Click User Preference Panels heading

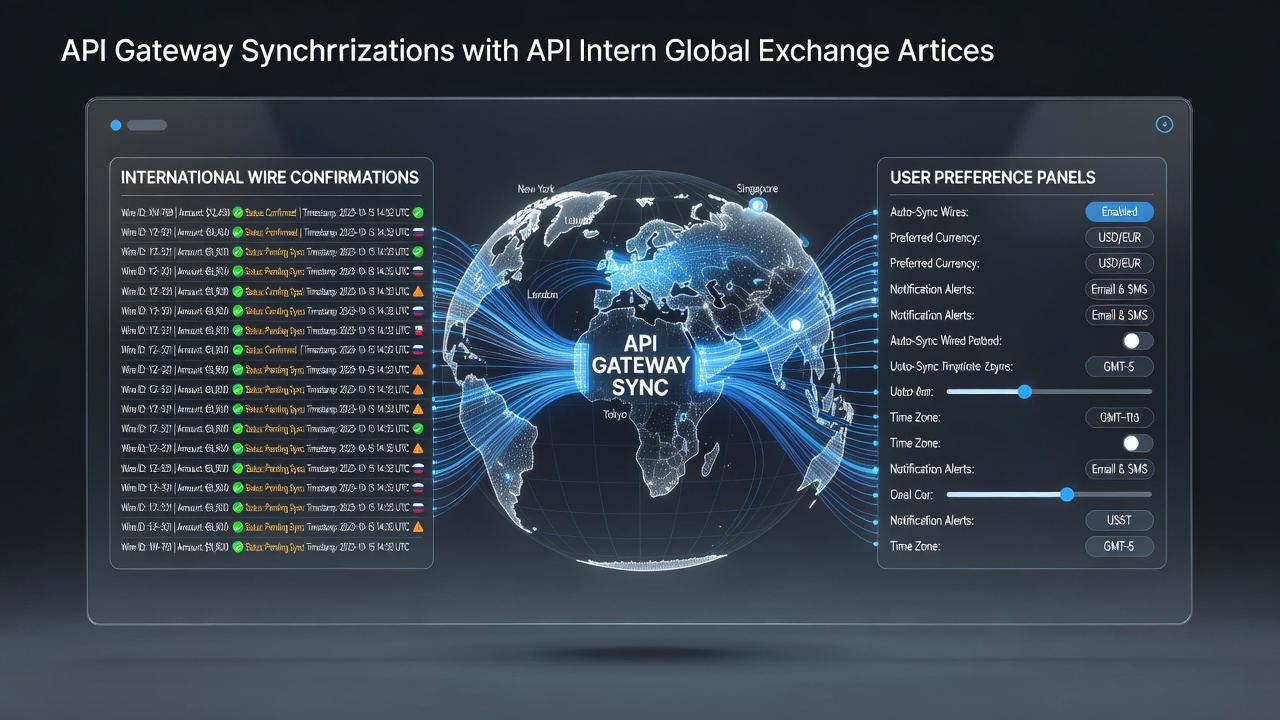coord(993,177)
